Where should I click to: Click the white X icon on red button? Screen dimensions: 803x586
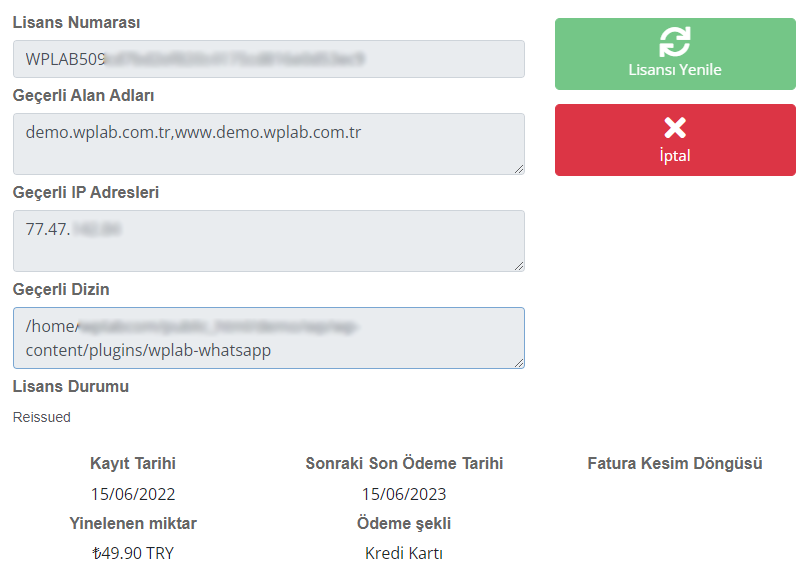tap(675, 128)
